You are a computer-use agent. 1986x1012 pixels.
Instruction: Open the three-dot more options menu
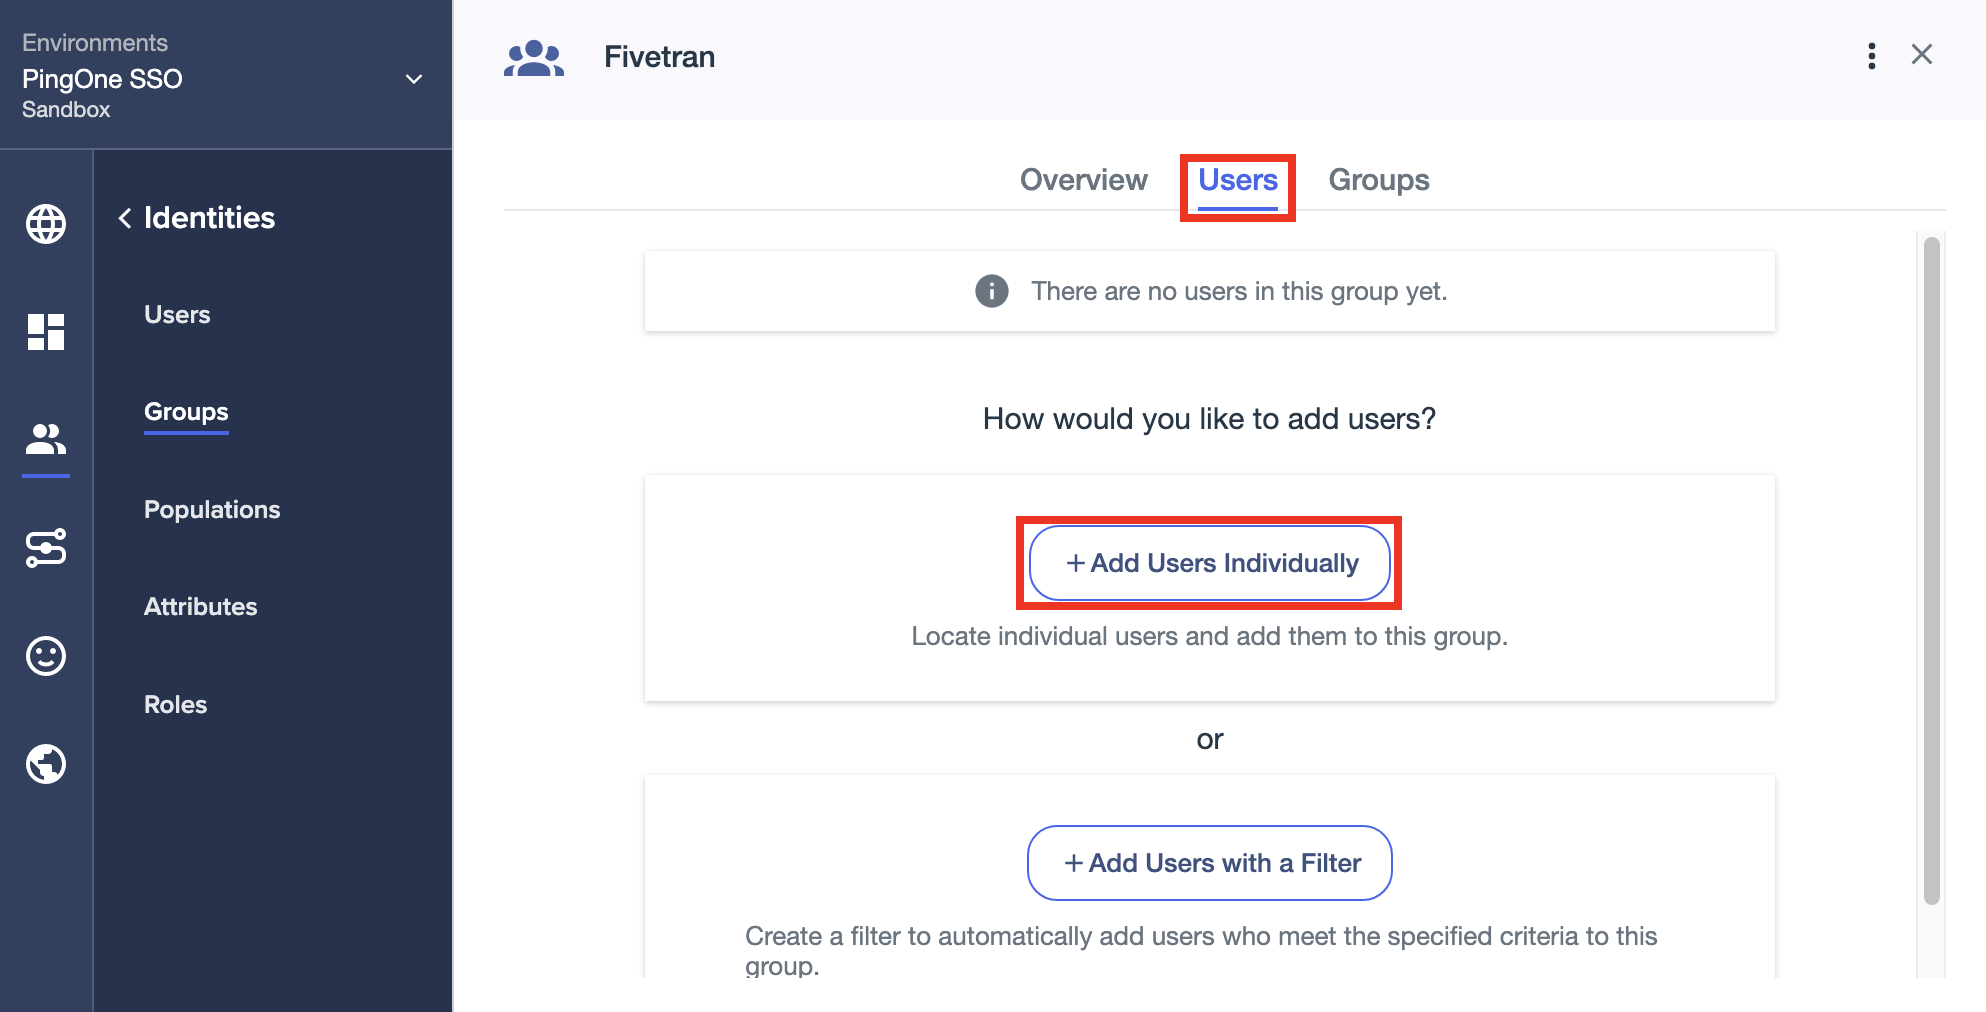click(x=1872, y=56)
